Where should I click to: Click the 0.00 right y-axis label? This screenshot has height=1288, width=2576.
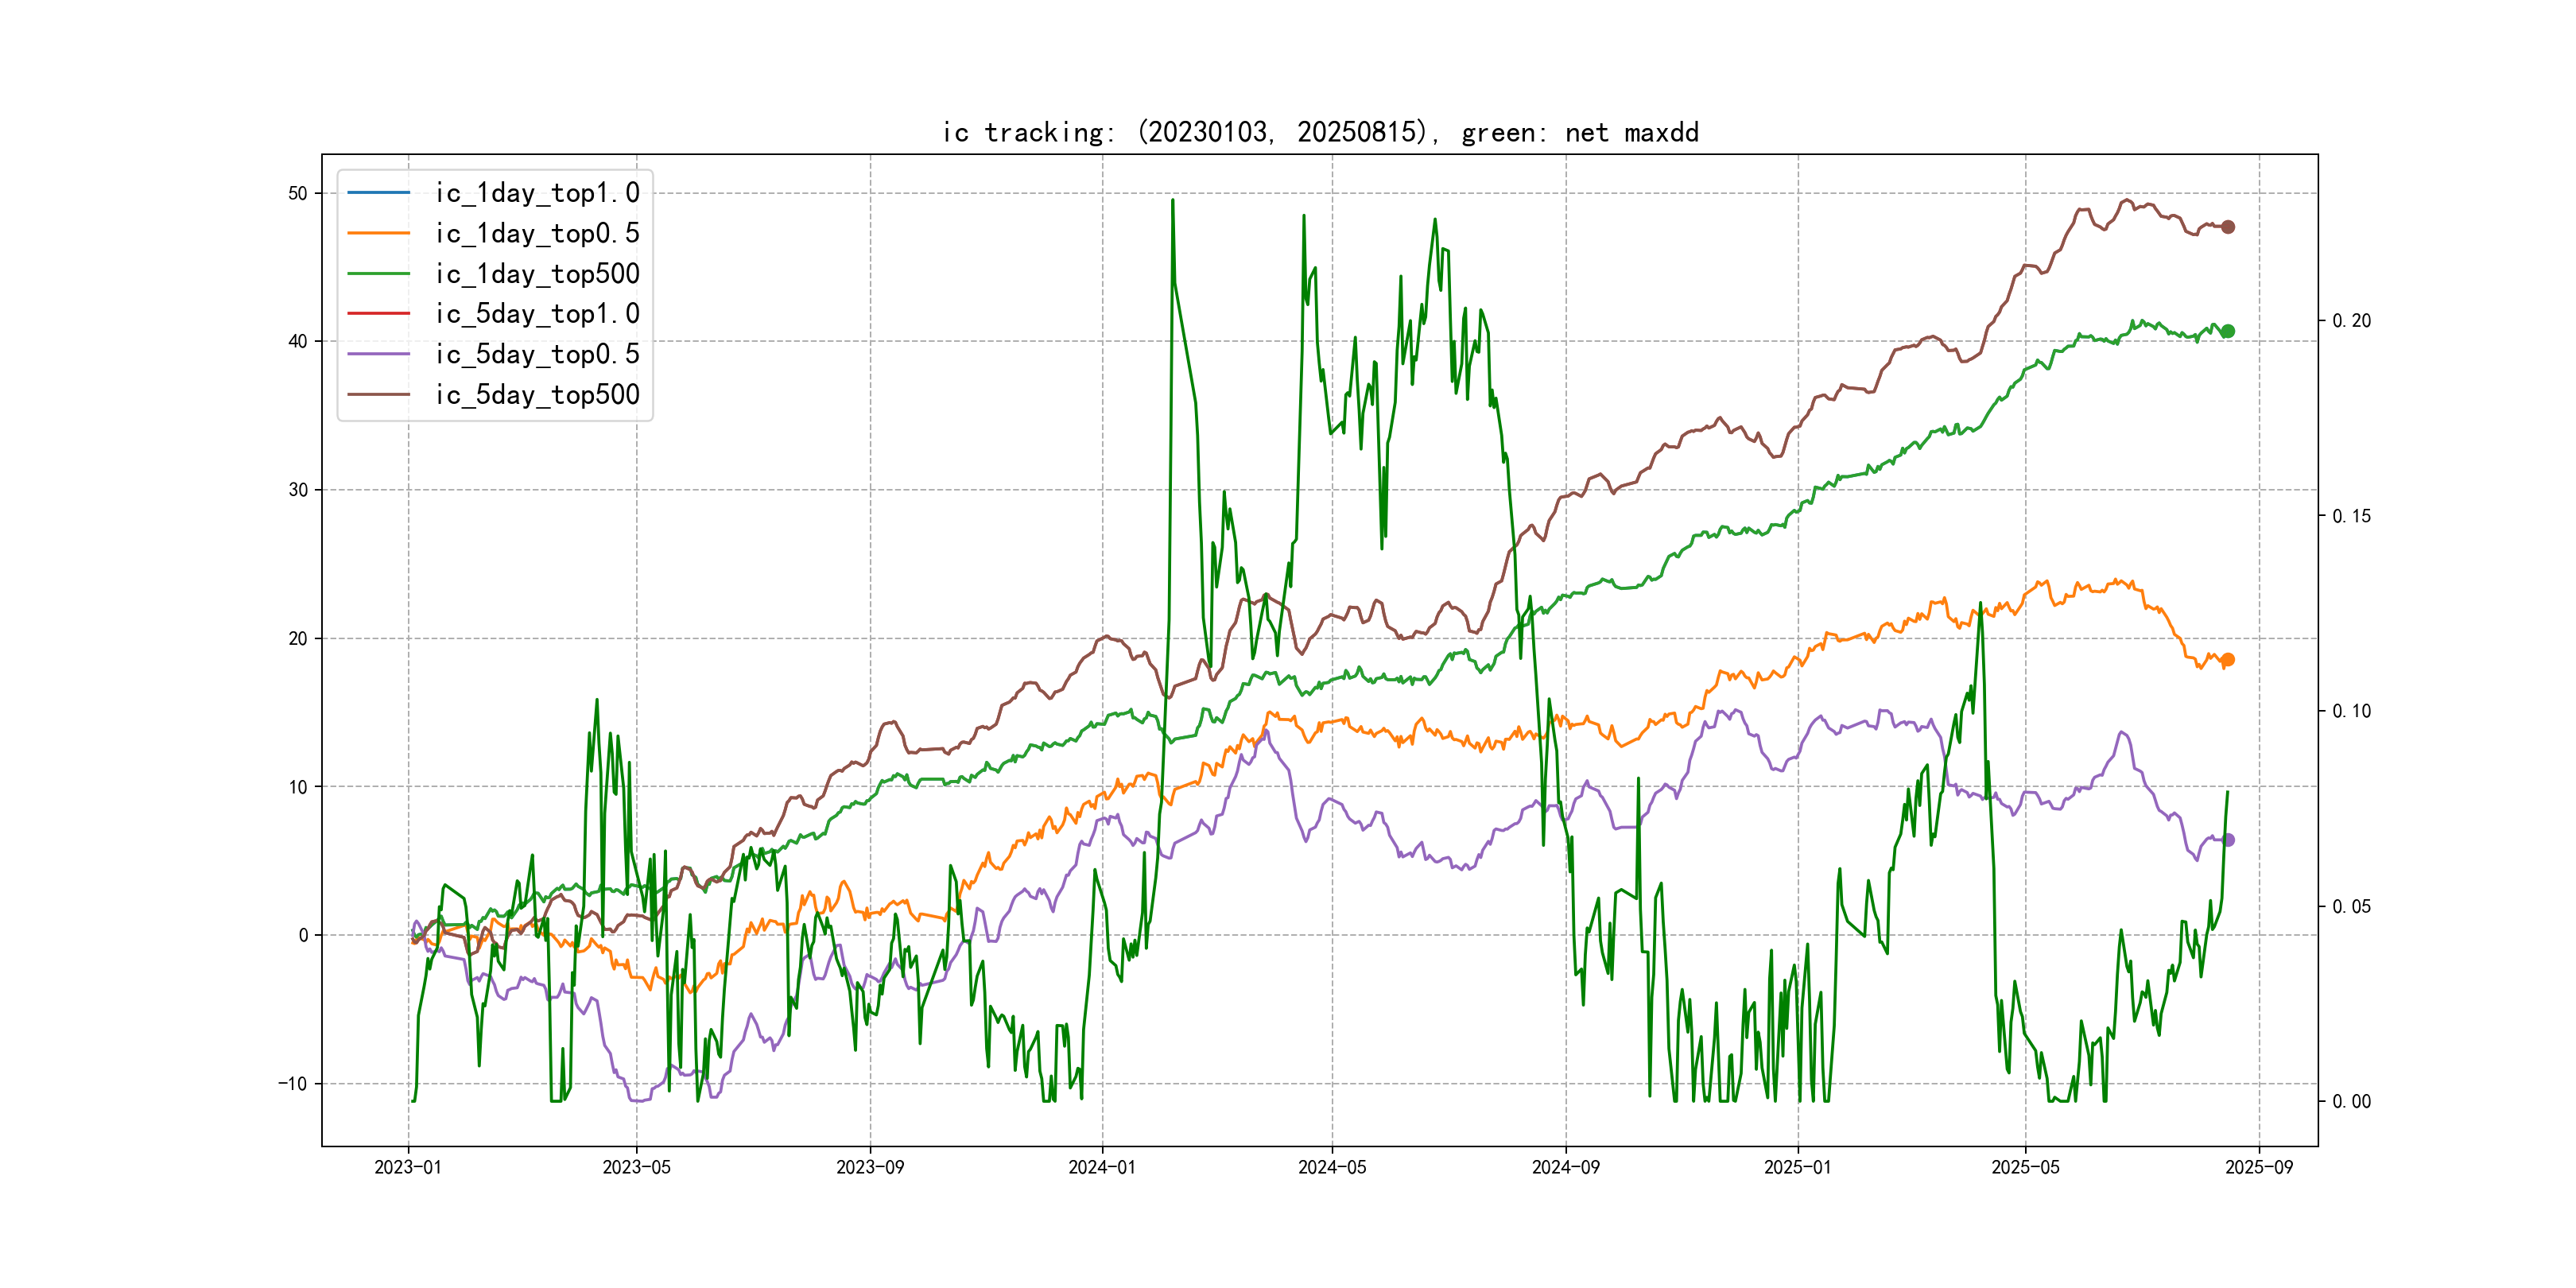(x=2351, y=1102)
